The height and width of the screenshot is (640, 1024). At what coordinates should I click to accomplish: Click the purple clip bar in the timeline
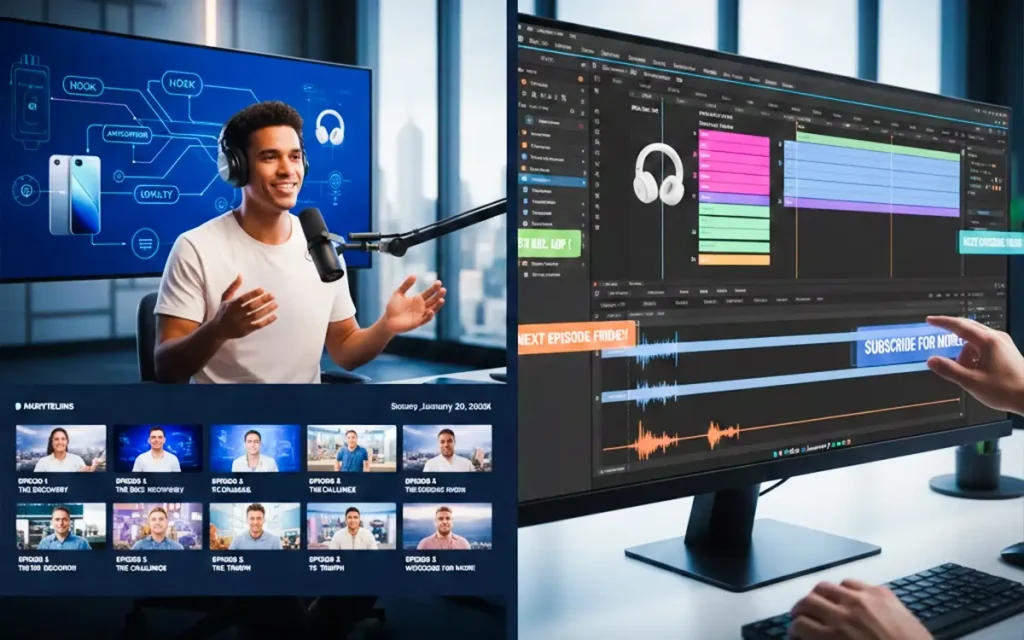pyautogui.click(x=871, y=207)
